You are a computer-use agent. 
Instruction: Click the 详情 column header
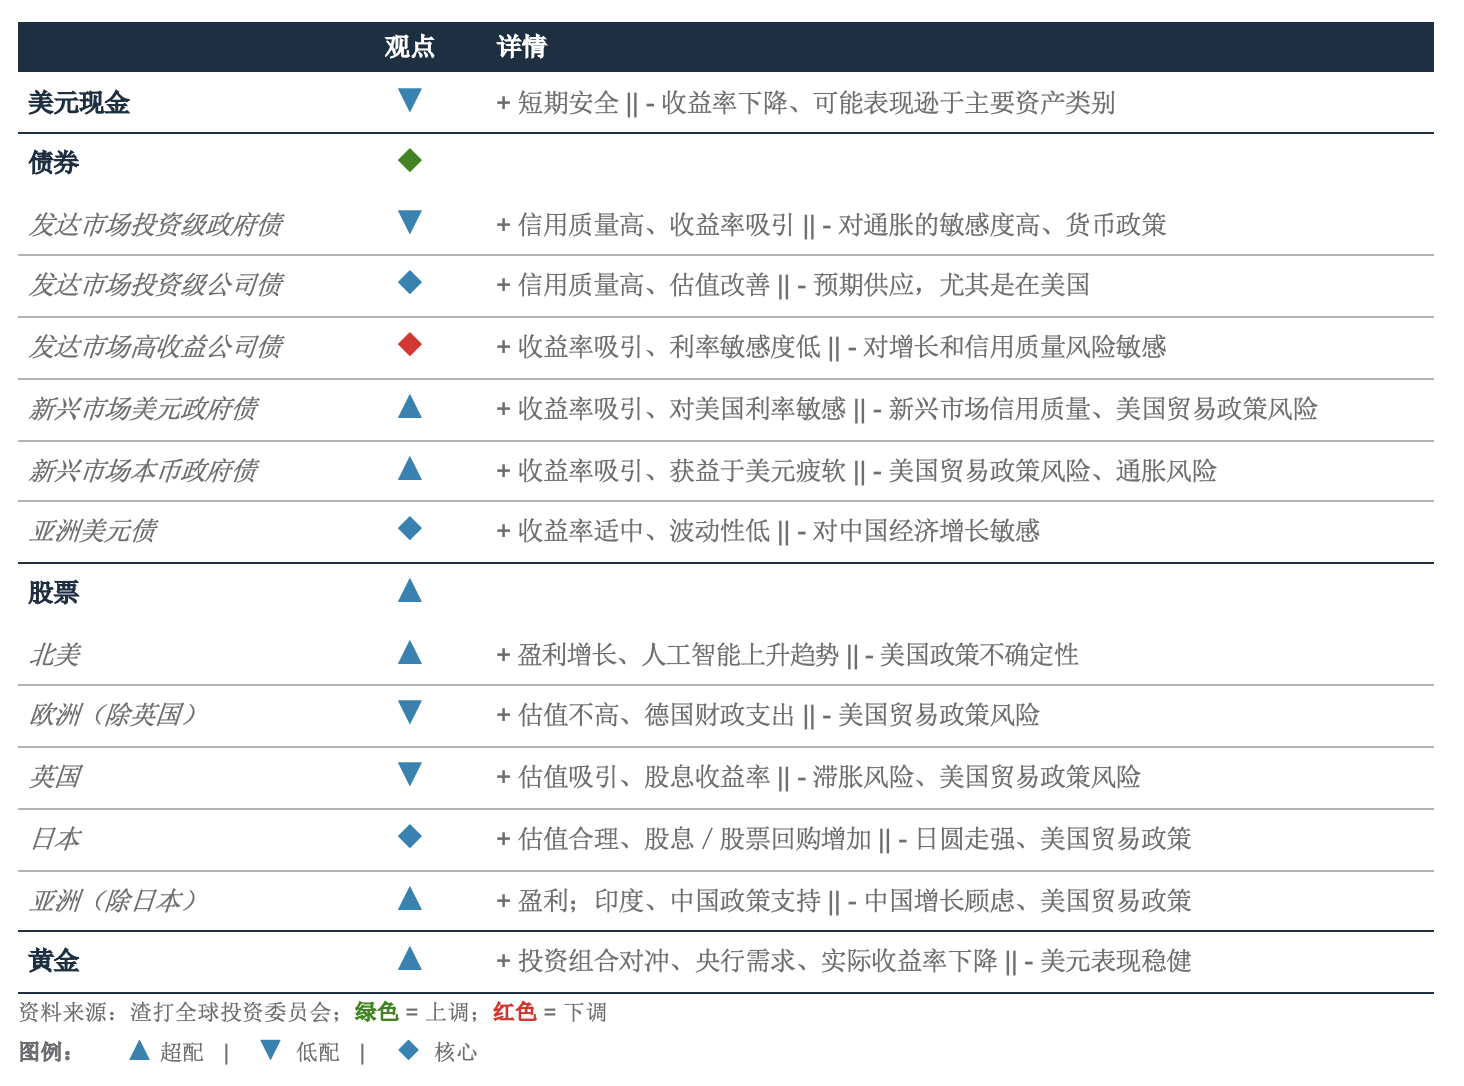521,47
